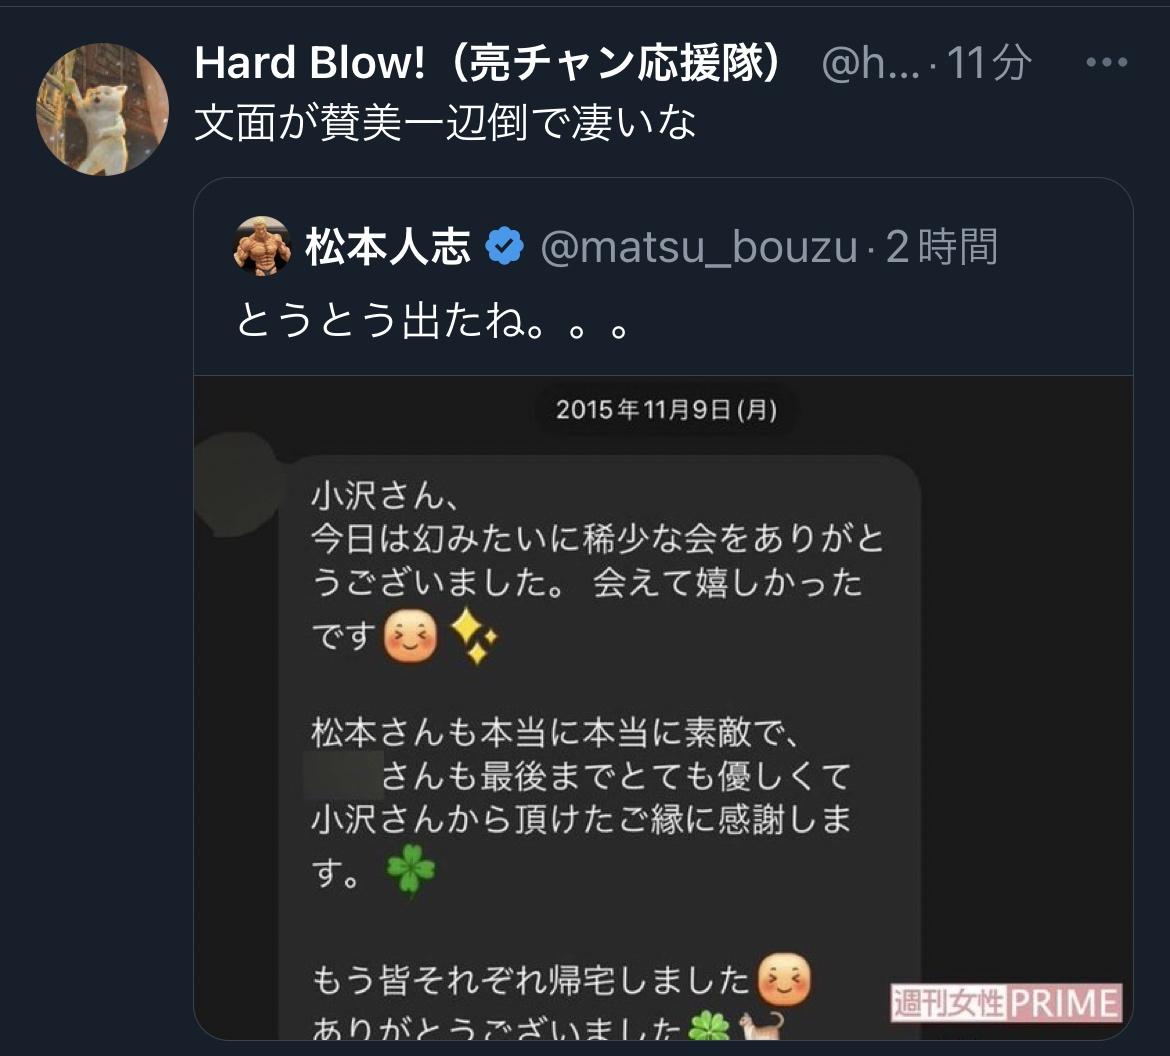Click the tweet text 文面が賛美一辺倒で凄いな

pyautogui.click(x=445, y=123)
